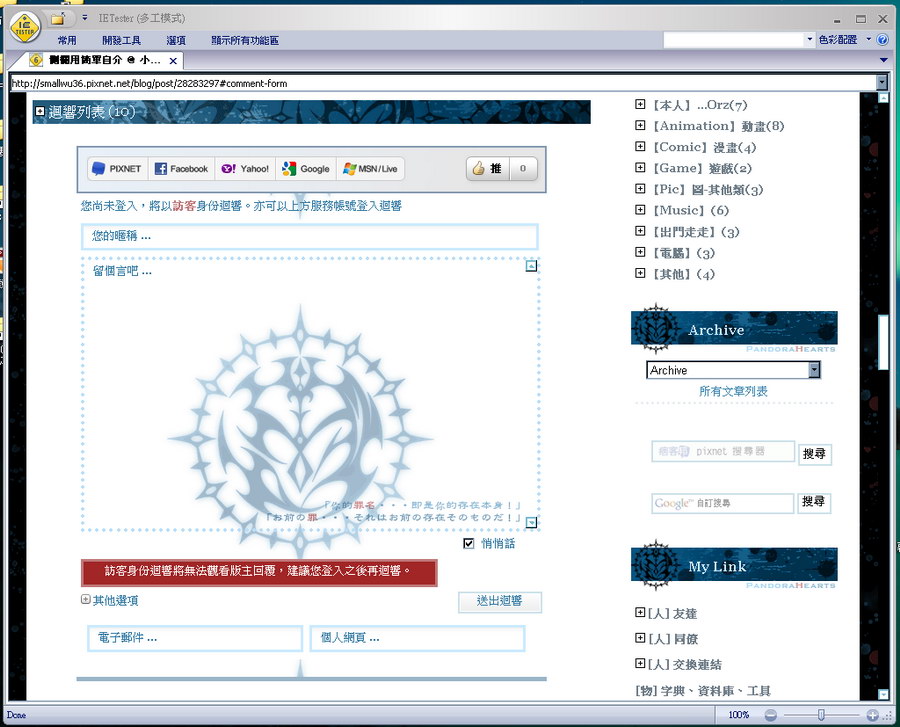Click the IETester application logo button
The width and height of the screenshot is (900, 727).
click(x=25, y=27)
